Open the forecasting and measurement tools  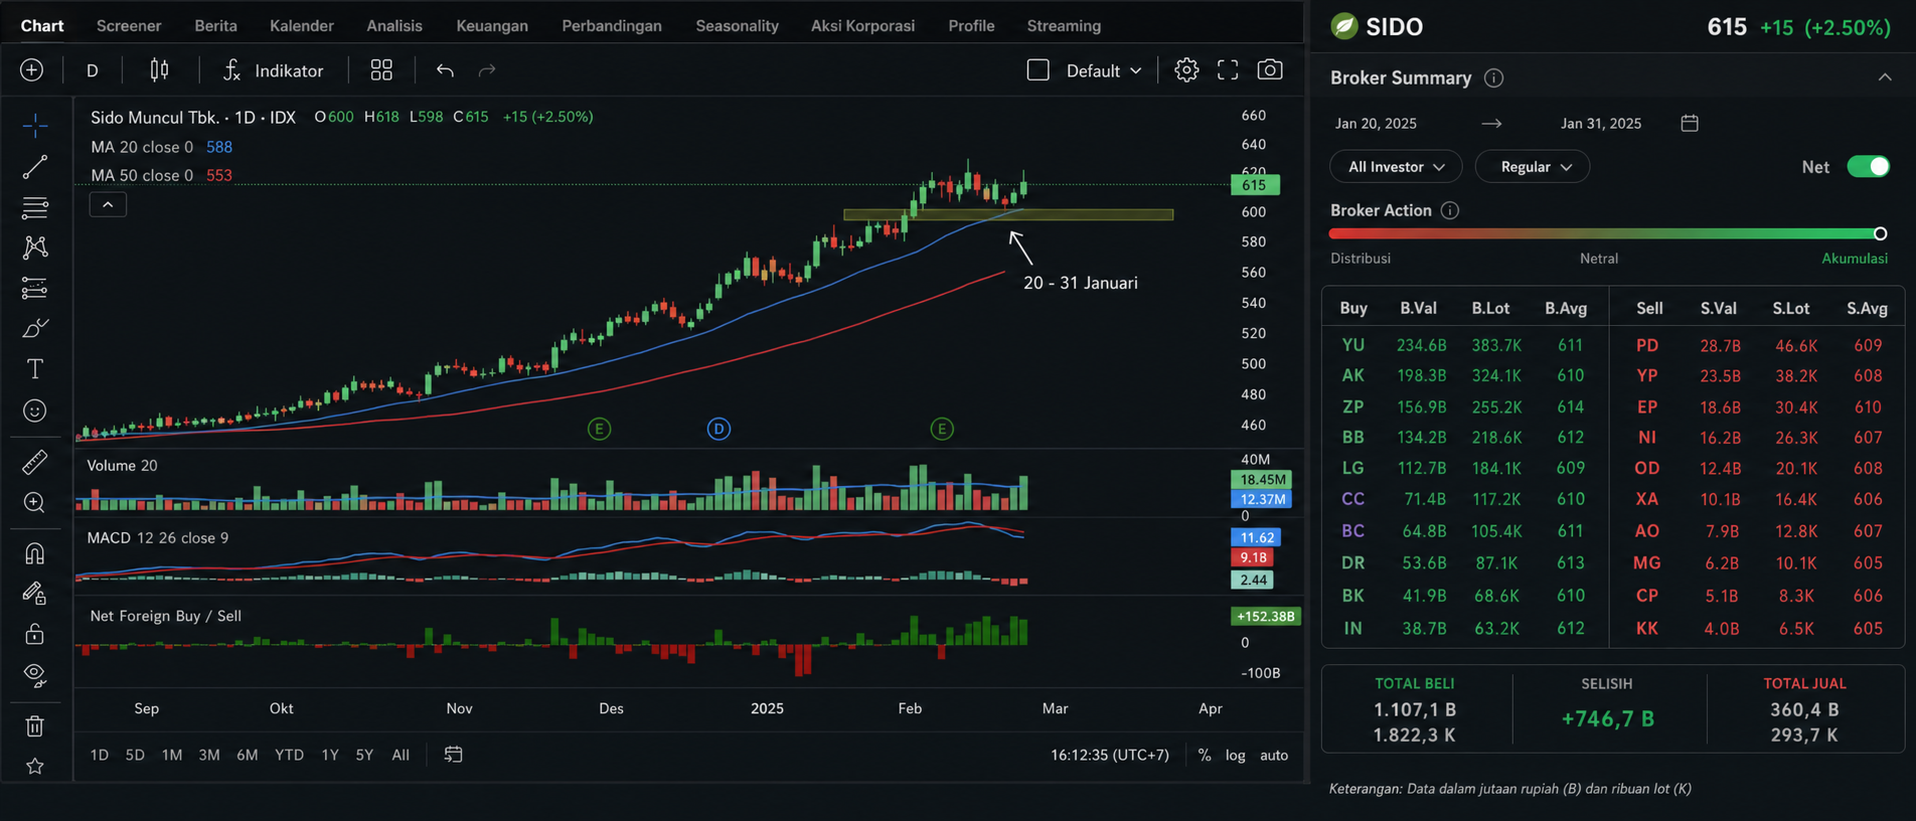pos(35,288)
